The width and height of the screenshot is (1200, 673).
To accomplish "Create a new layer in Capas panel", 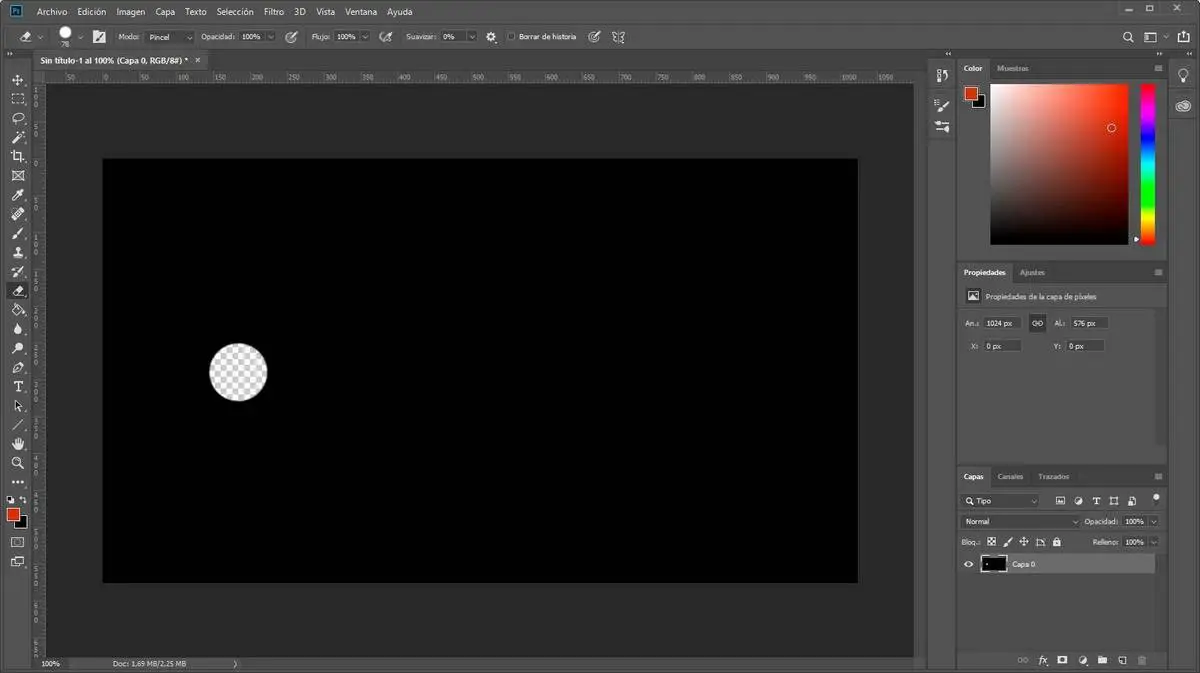I will 1122,660.
